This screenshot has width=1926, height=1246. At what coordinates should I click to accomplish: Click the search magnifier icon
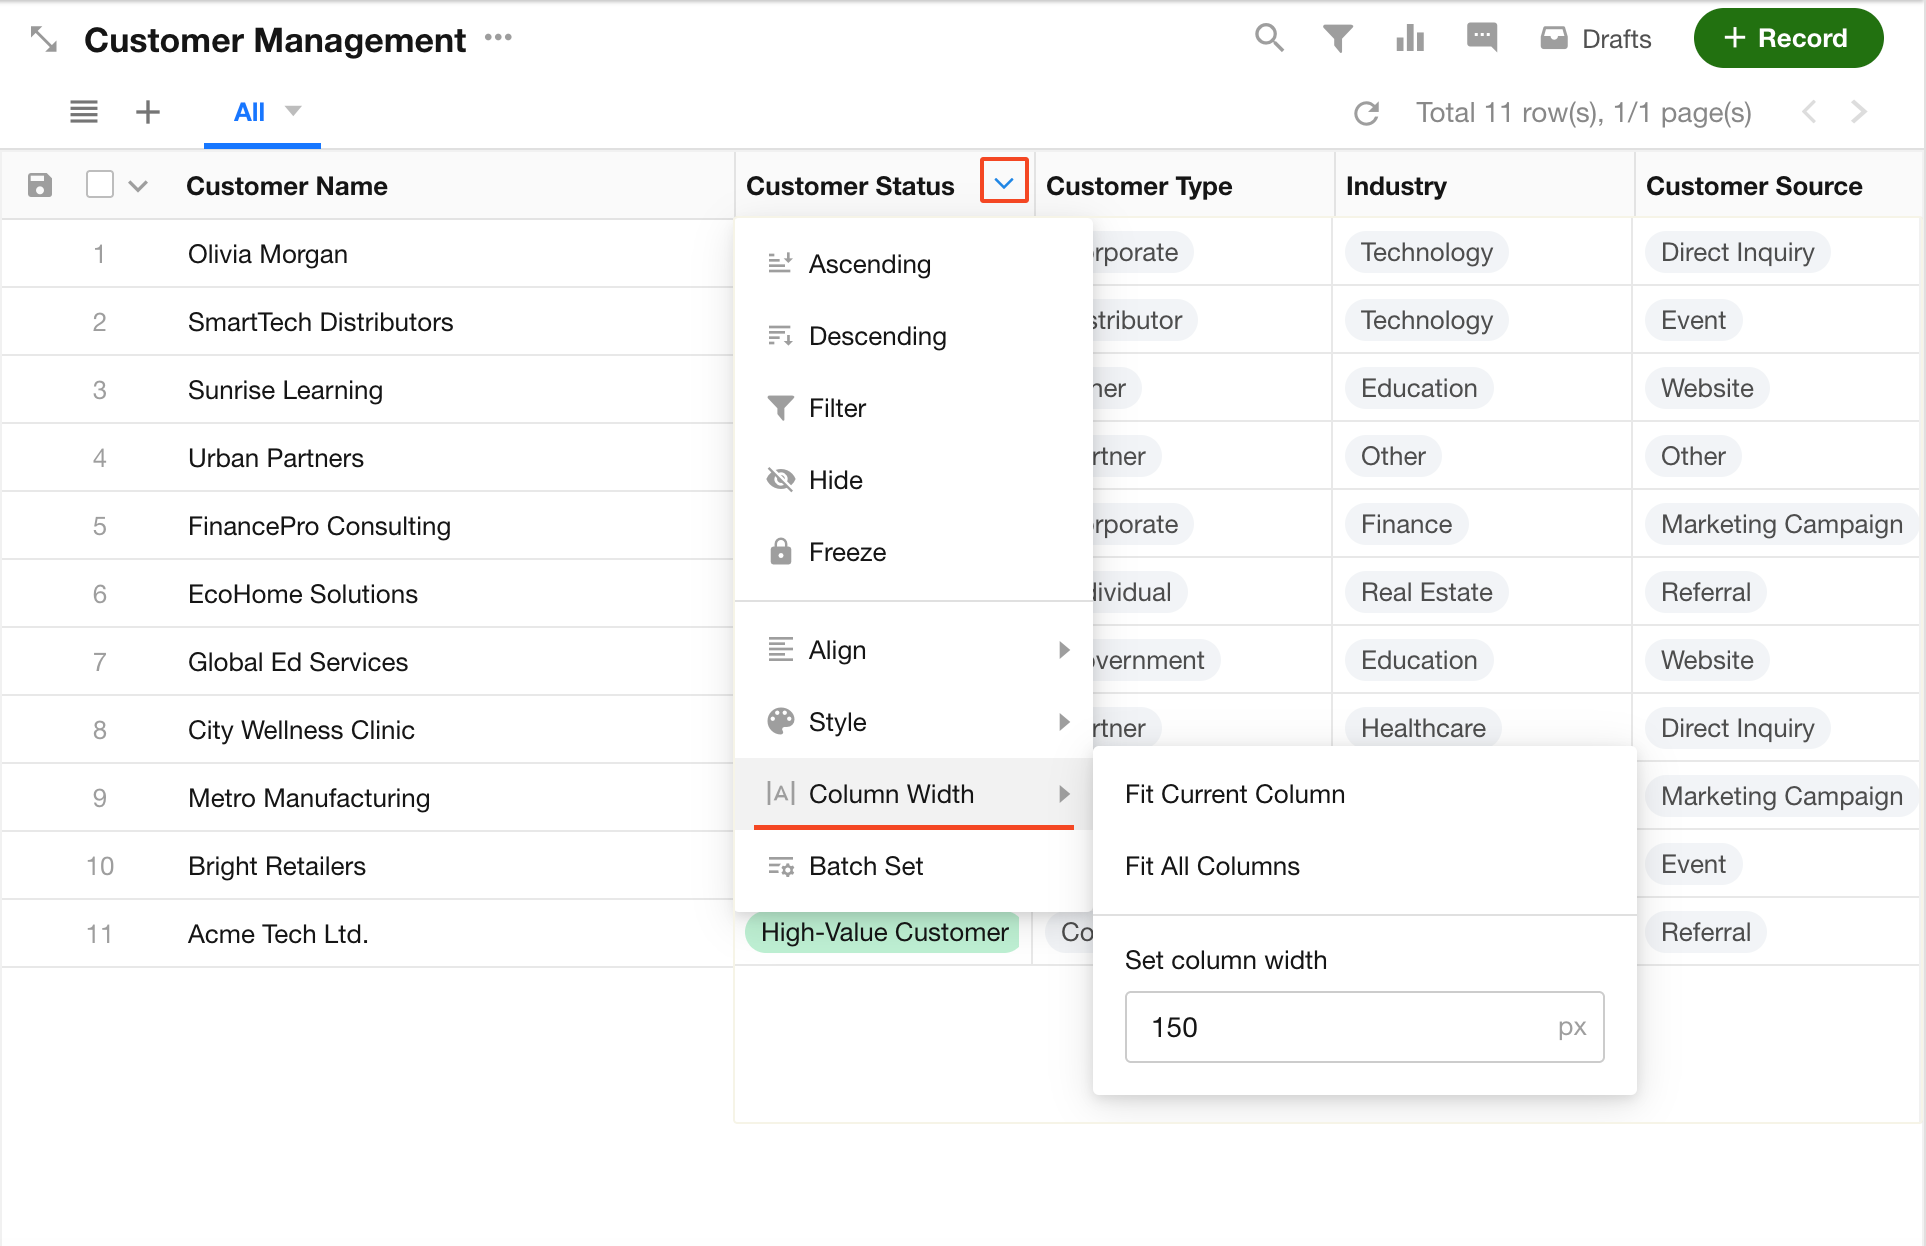(1268, 38)
